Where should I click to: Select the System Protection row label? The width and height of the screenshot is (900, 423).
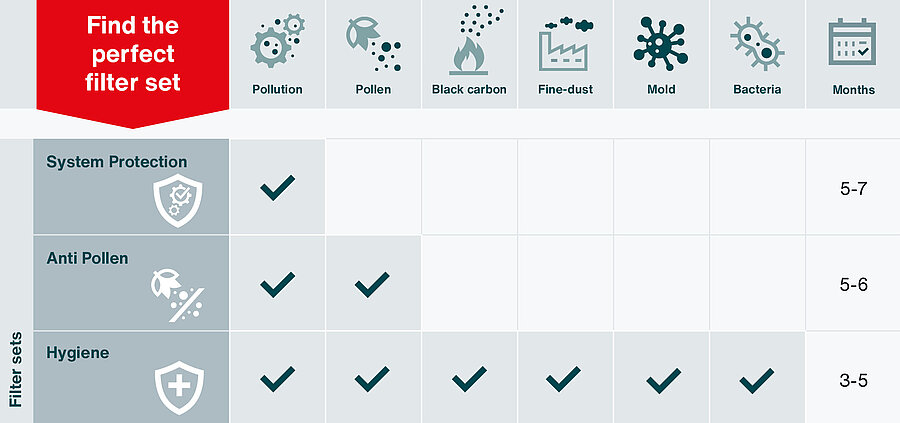[116, 162]
